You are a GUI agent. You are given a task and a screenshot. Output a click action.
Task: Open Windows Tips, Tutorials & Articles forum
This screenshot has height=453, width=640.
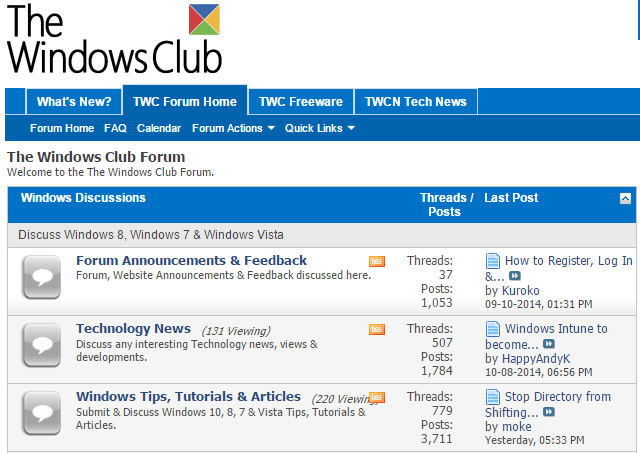[x=189, y=397]
